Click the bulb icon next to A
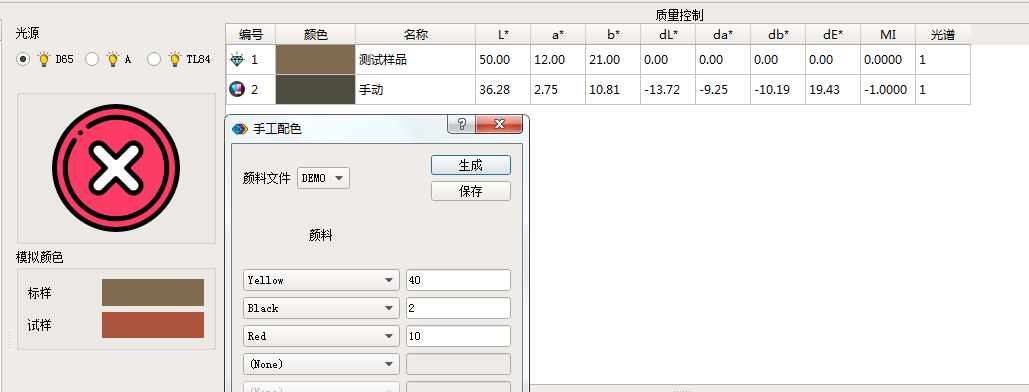1029x392 pixels. pyautogui.click(x=112, y=59)
